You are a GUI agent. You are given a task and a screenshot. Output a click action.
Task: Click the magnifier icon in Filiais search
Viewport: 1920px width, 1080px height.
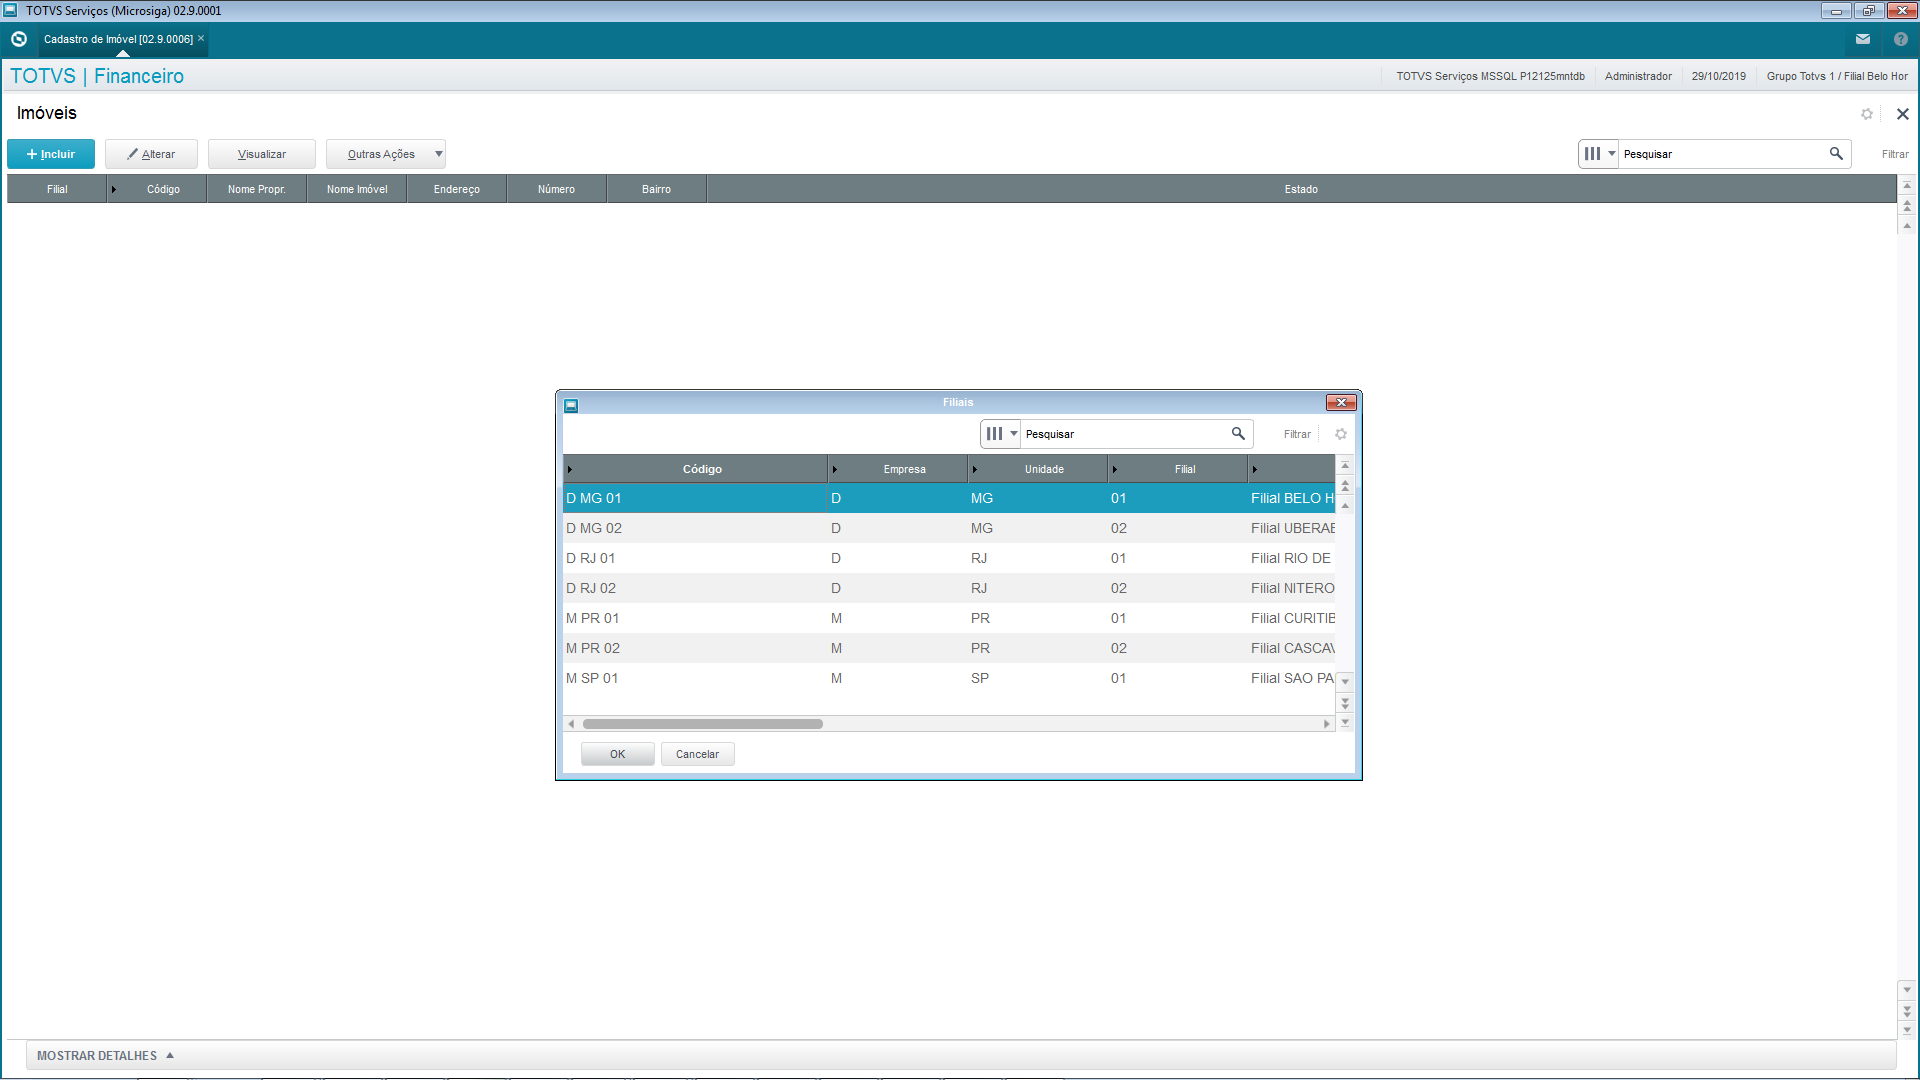[1237, 434]
